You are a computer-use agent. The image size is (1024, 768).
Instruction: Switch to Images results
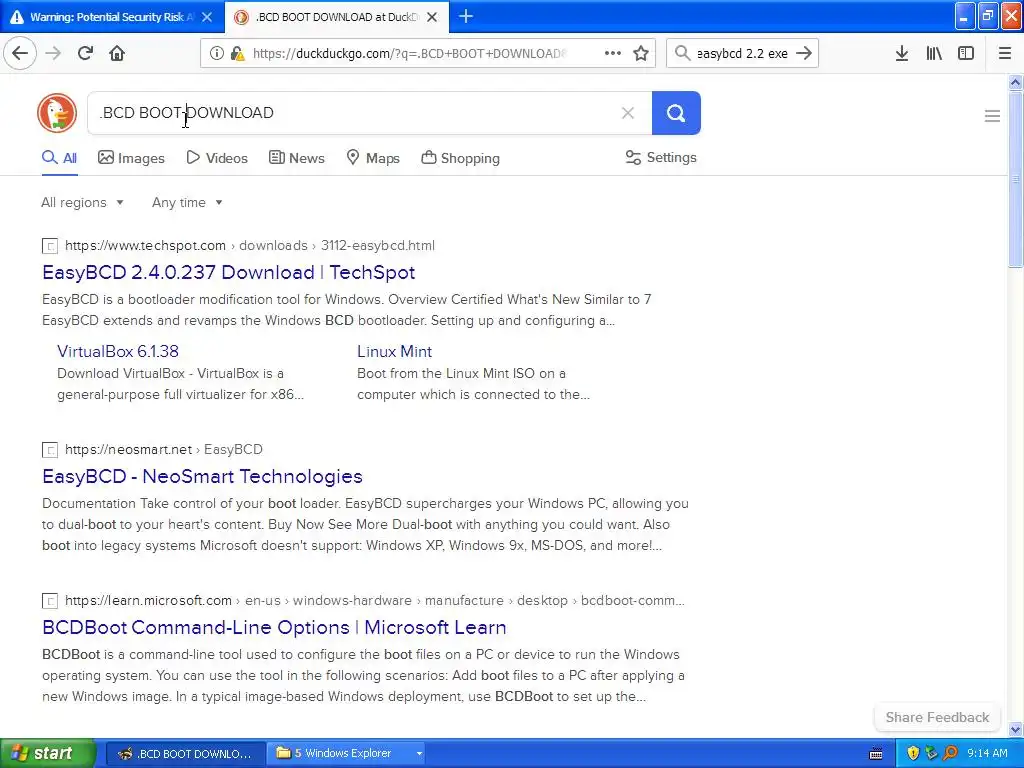[x=131, y=158]
